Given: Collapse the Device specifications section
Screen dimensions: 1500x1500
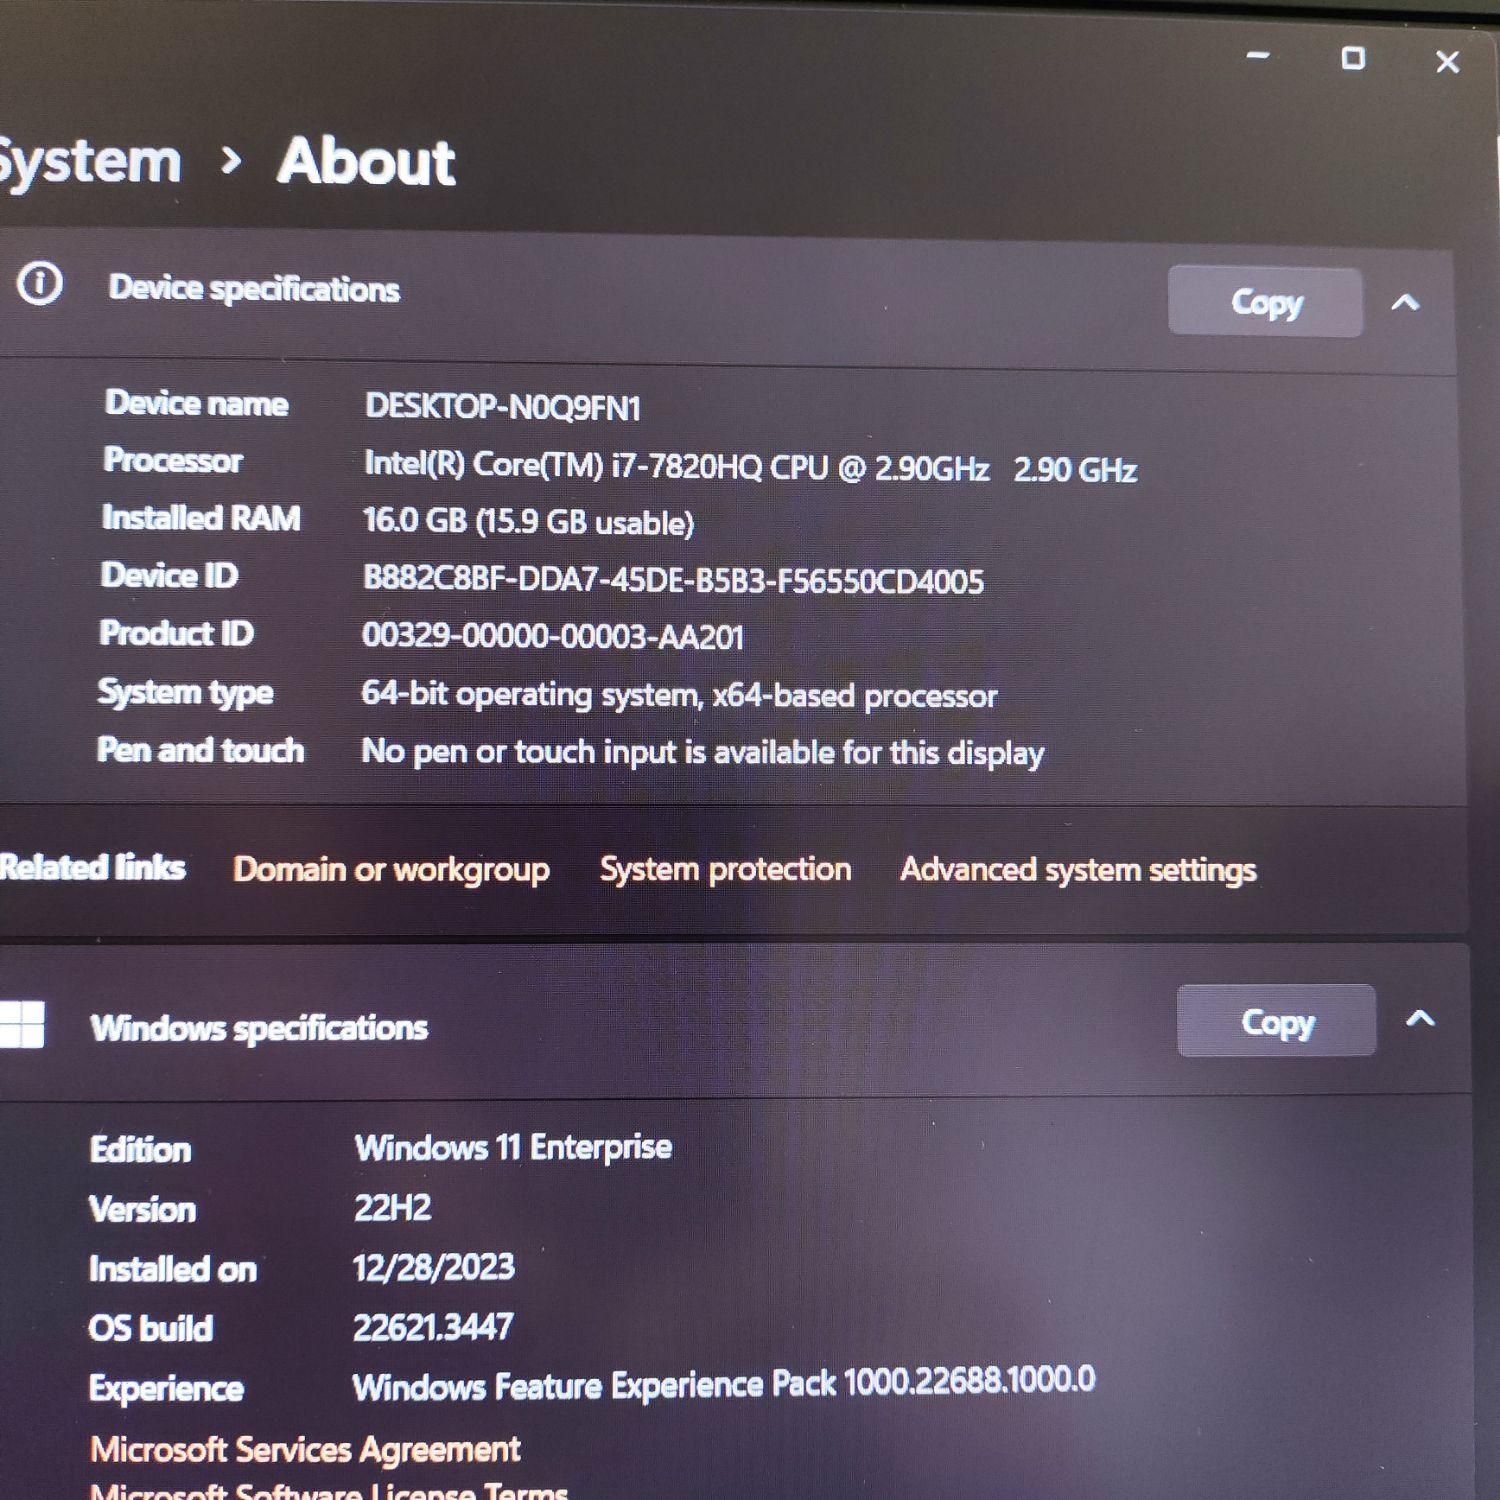Looking at the screenshot, I should pos(1405,302).
